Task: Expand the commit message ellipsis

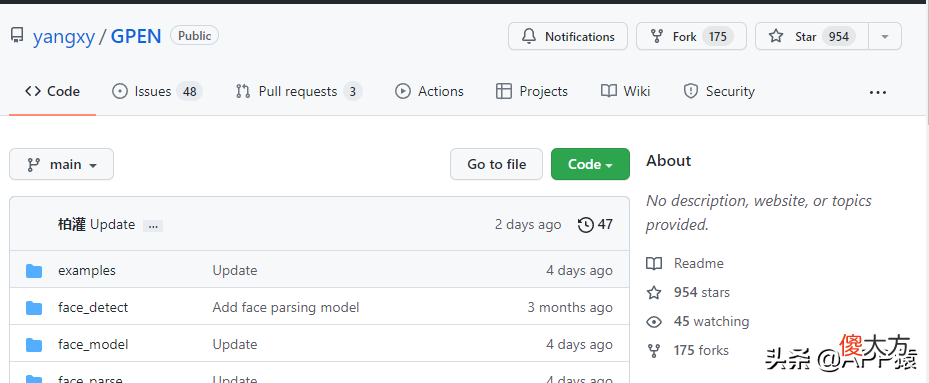Action: click(x=153, y=226)
